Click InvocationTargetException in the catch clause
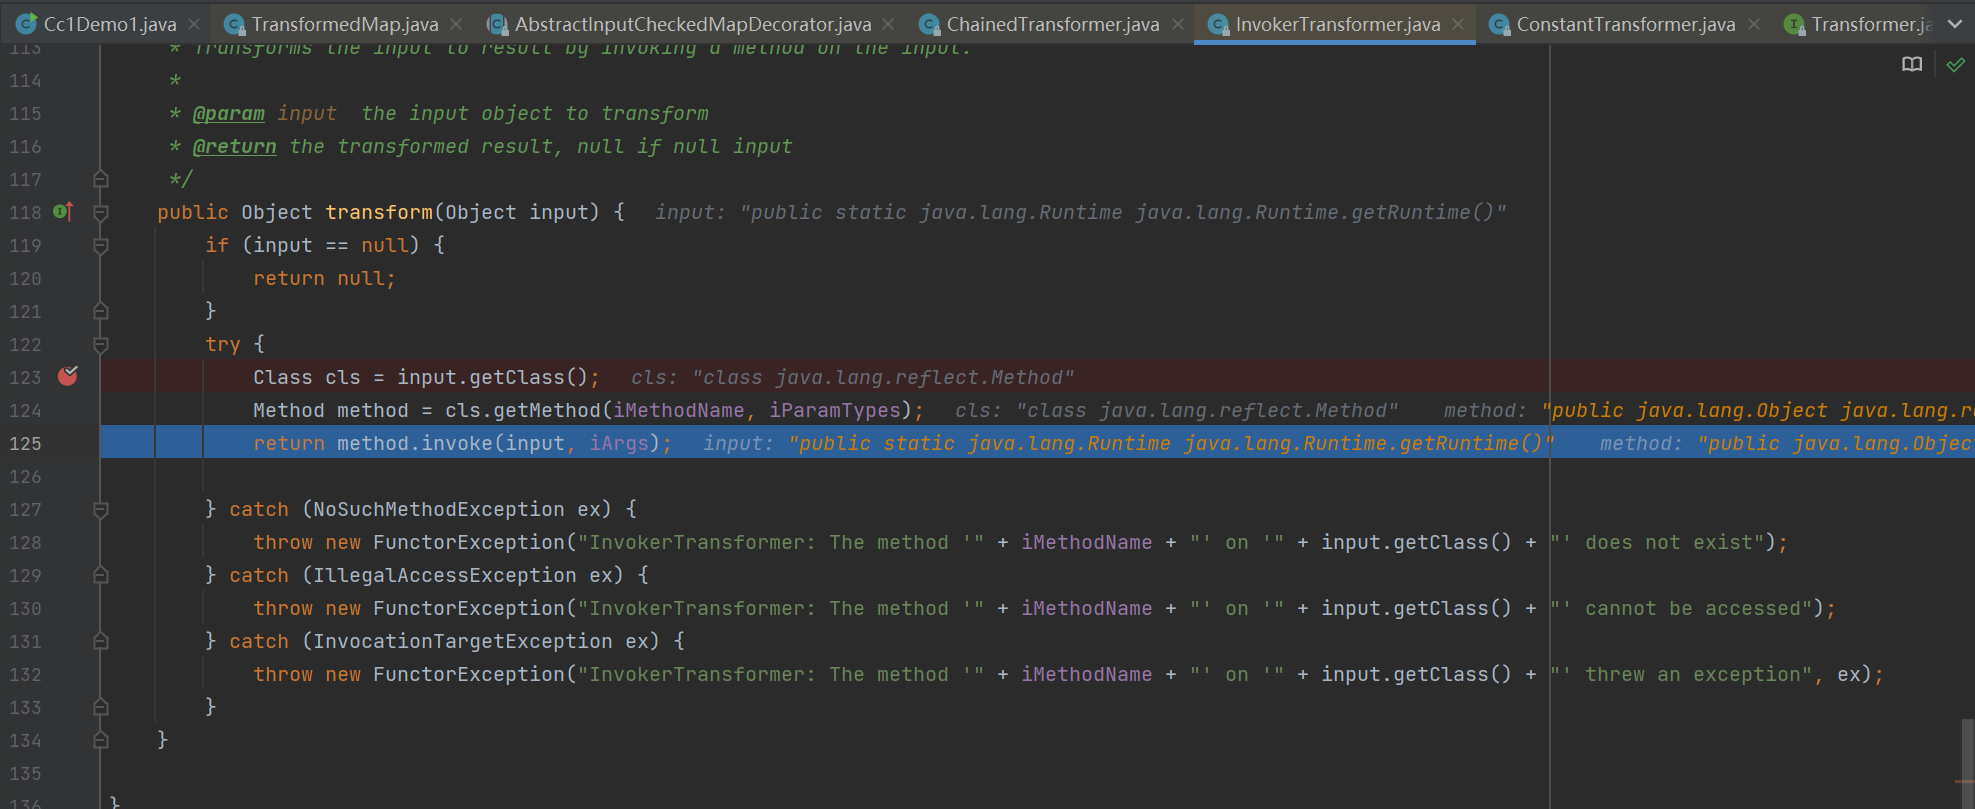Screen dimensions: 1975x809 pyautogui.click(x=463, y=641)
